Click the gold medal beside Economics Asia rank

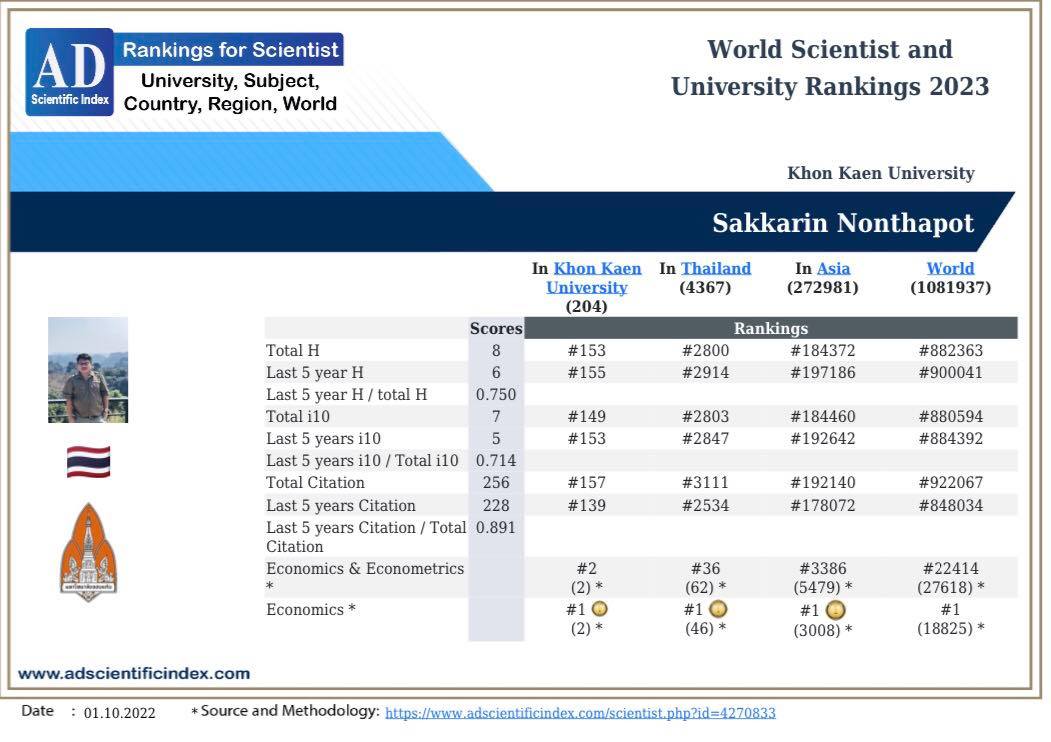[x=835, y=611]
